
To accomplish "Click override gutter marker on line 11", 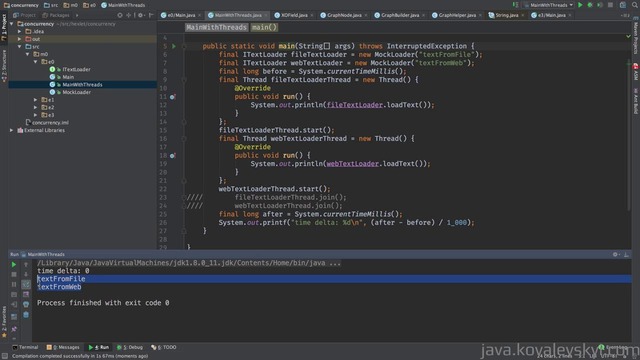I will point(173,97).
